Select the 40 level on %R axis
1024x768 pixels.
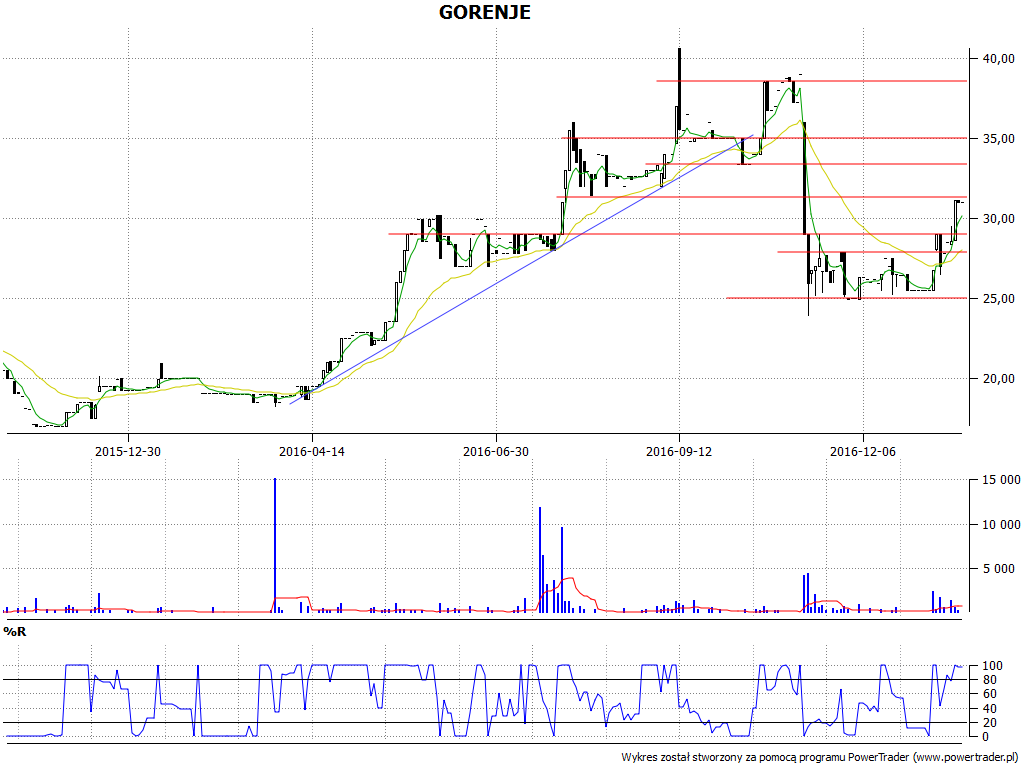point(989,709)
